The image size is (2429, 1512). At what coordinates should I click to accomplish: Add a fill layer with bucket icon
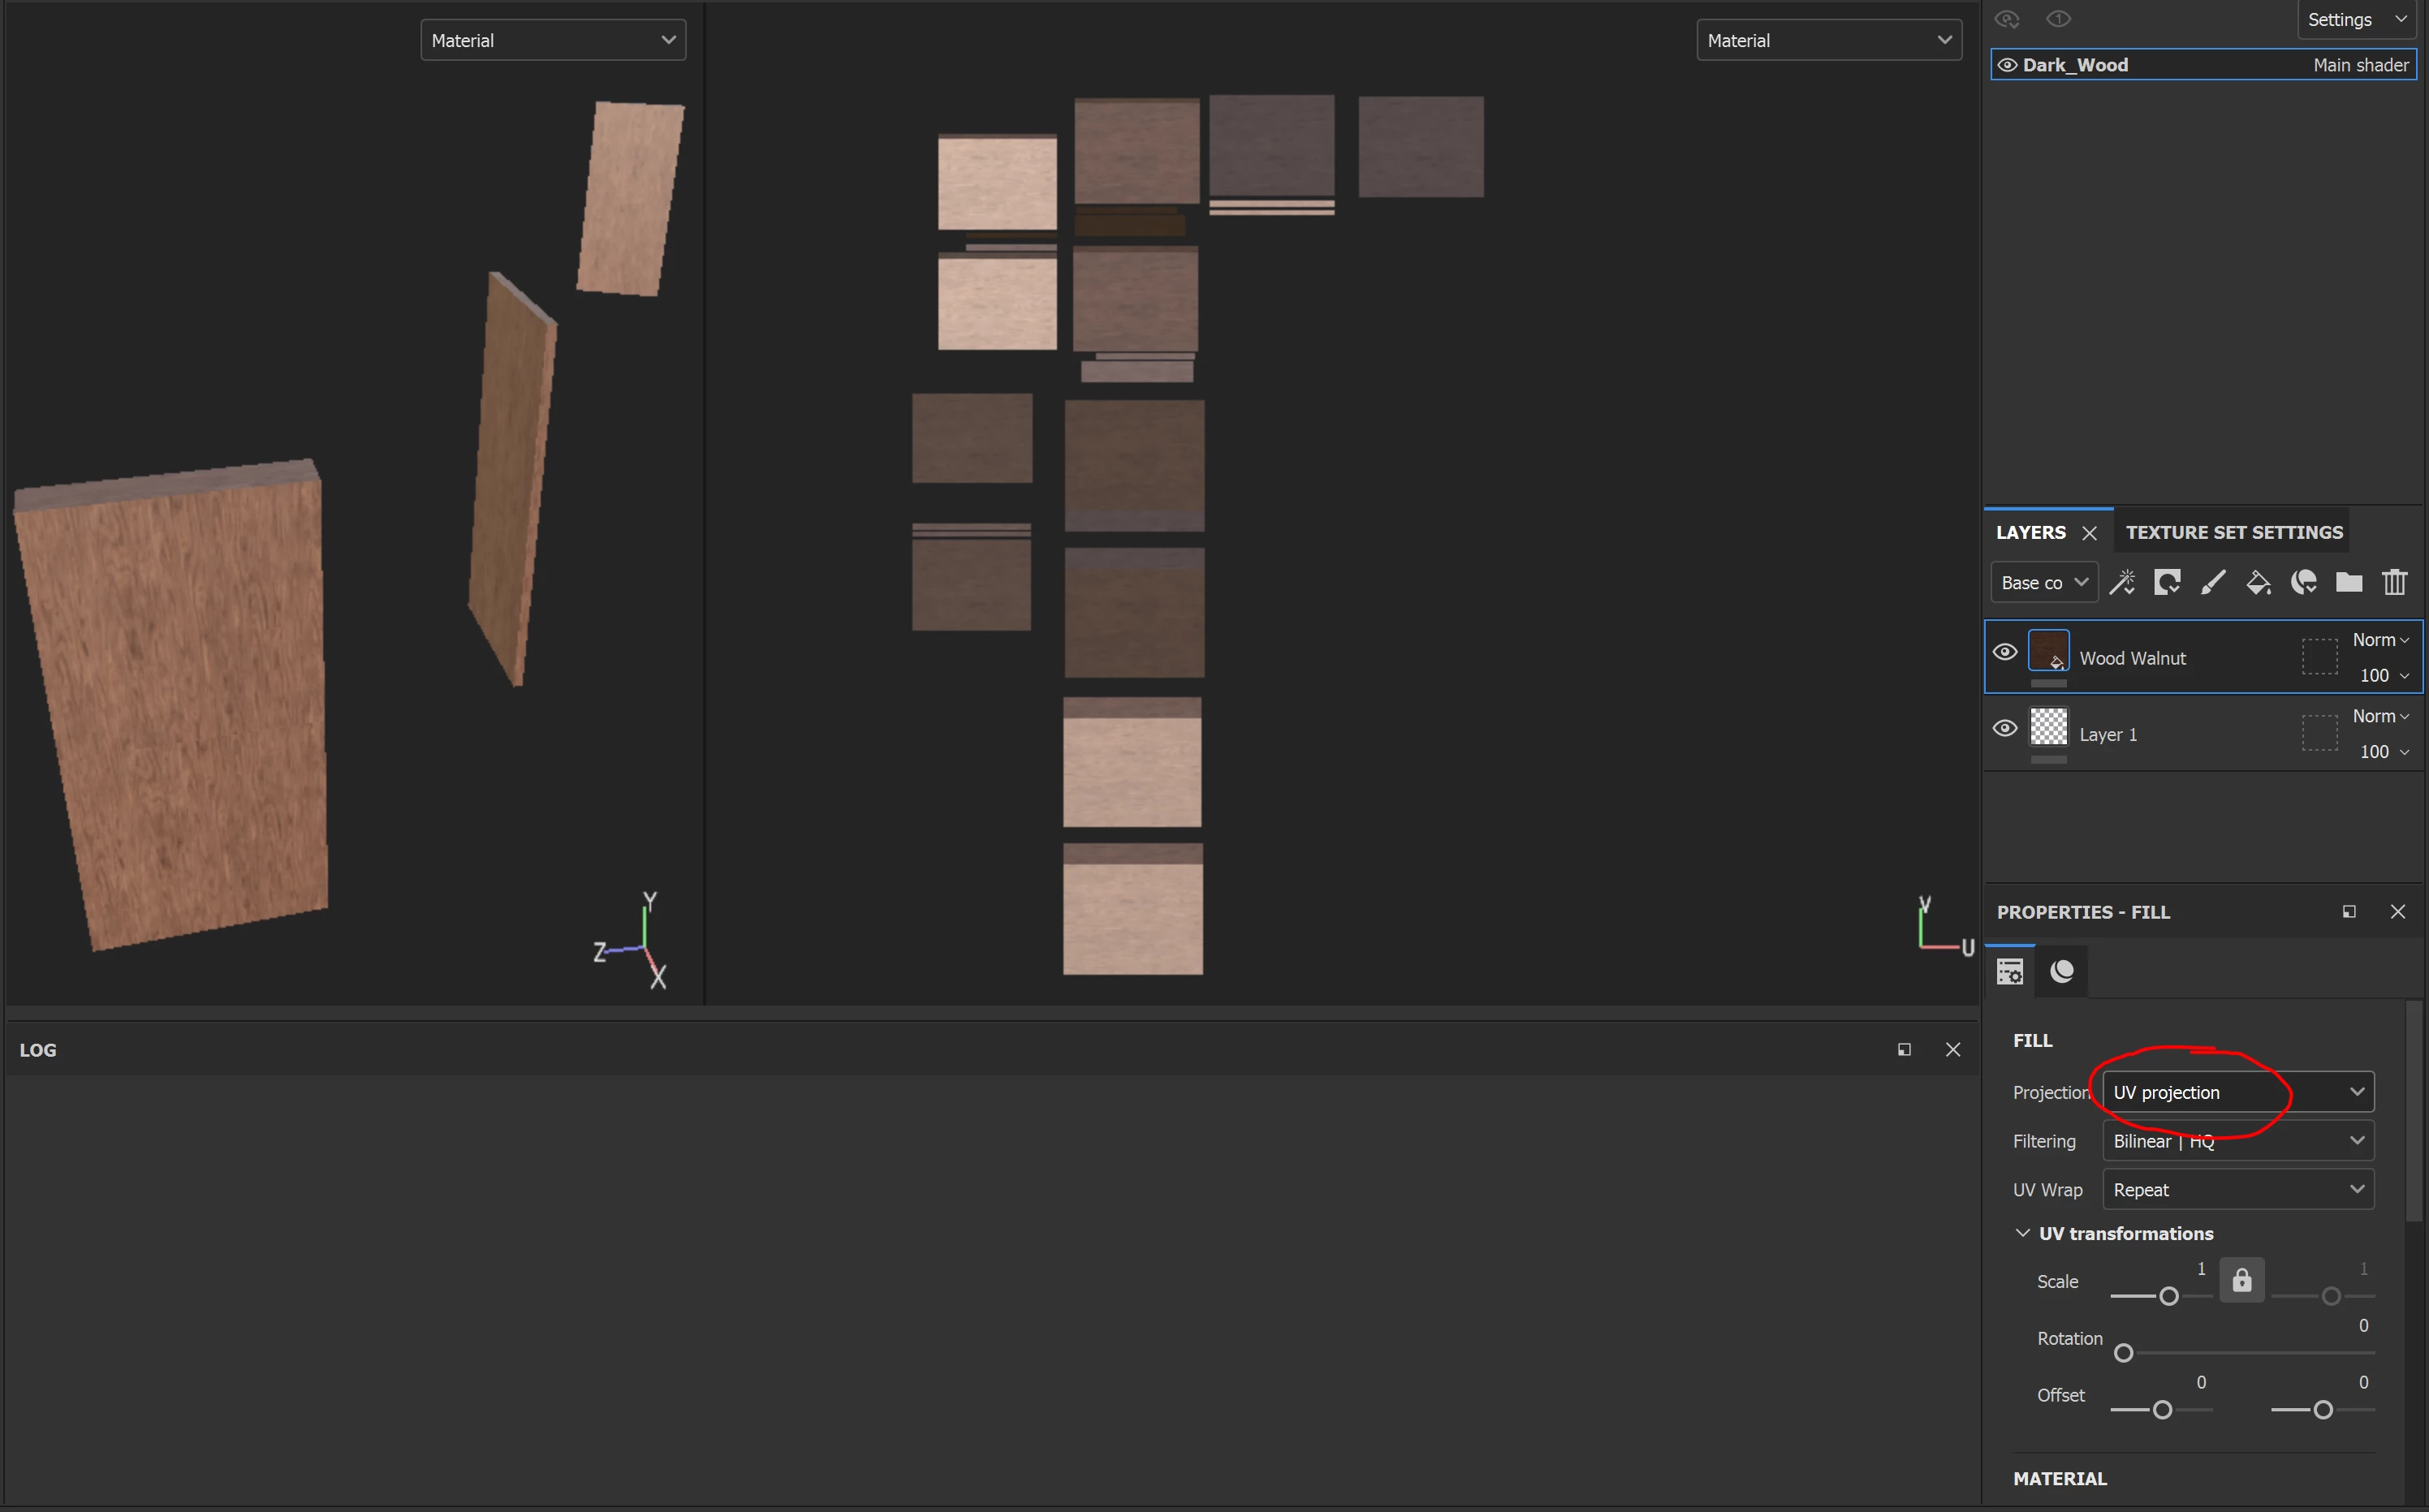pyautogui.click(x=2258, y=582)
